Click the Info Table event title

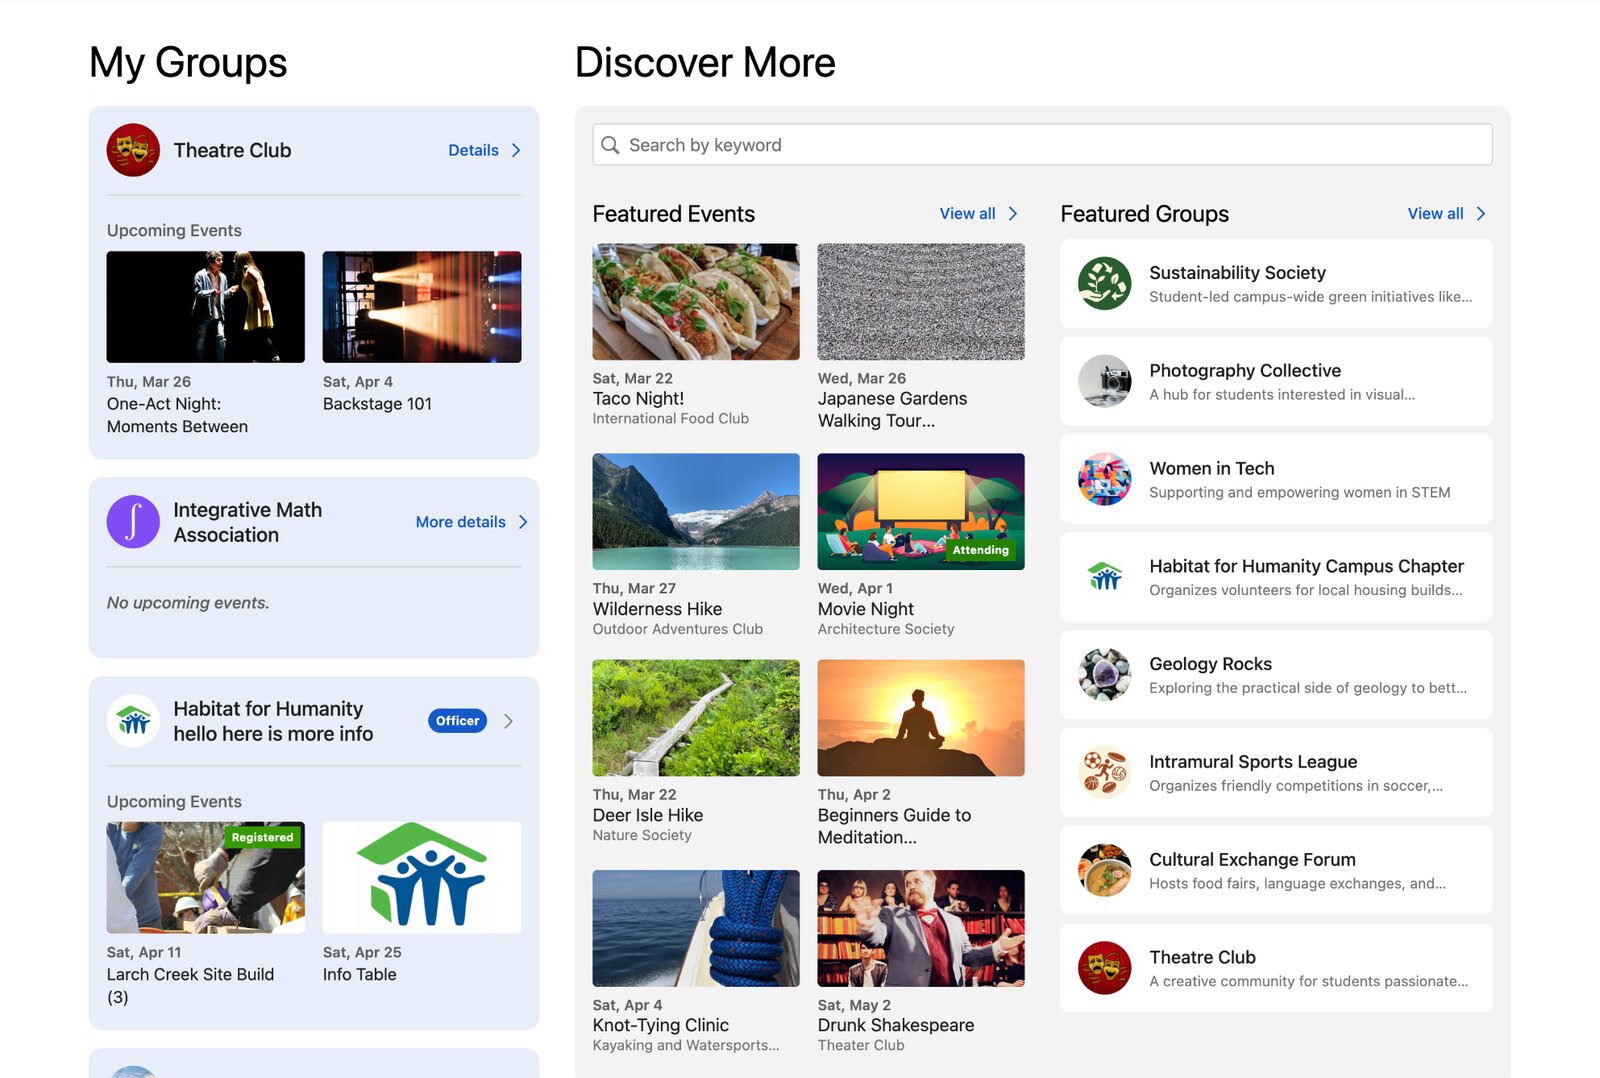coord(360,975)
